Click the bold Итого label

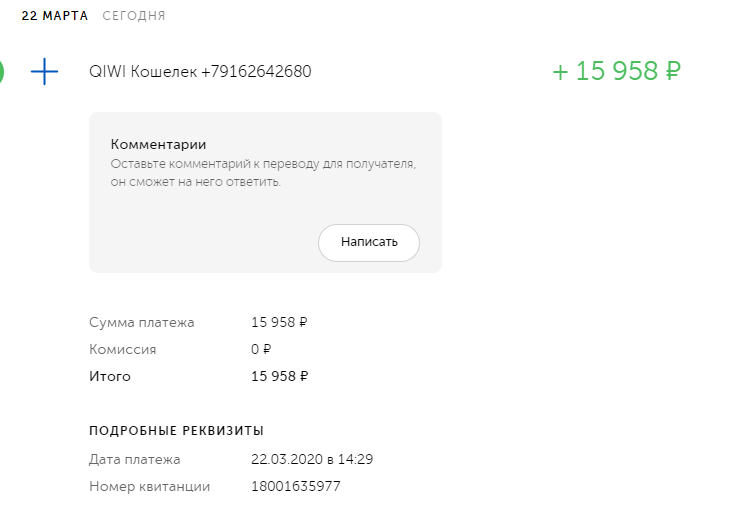tap(109, 377)
